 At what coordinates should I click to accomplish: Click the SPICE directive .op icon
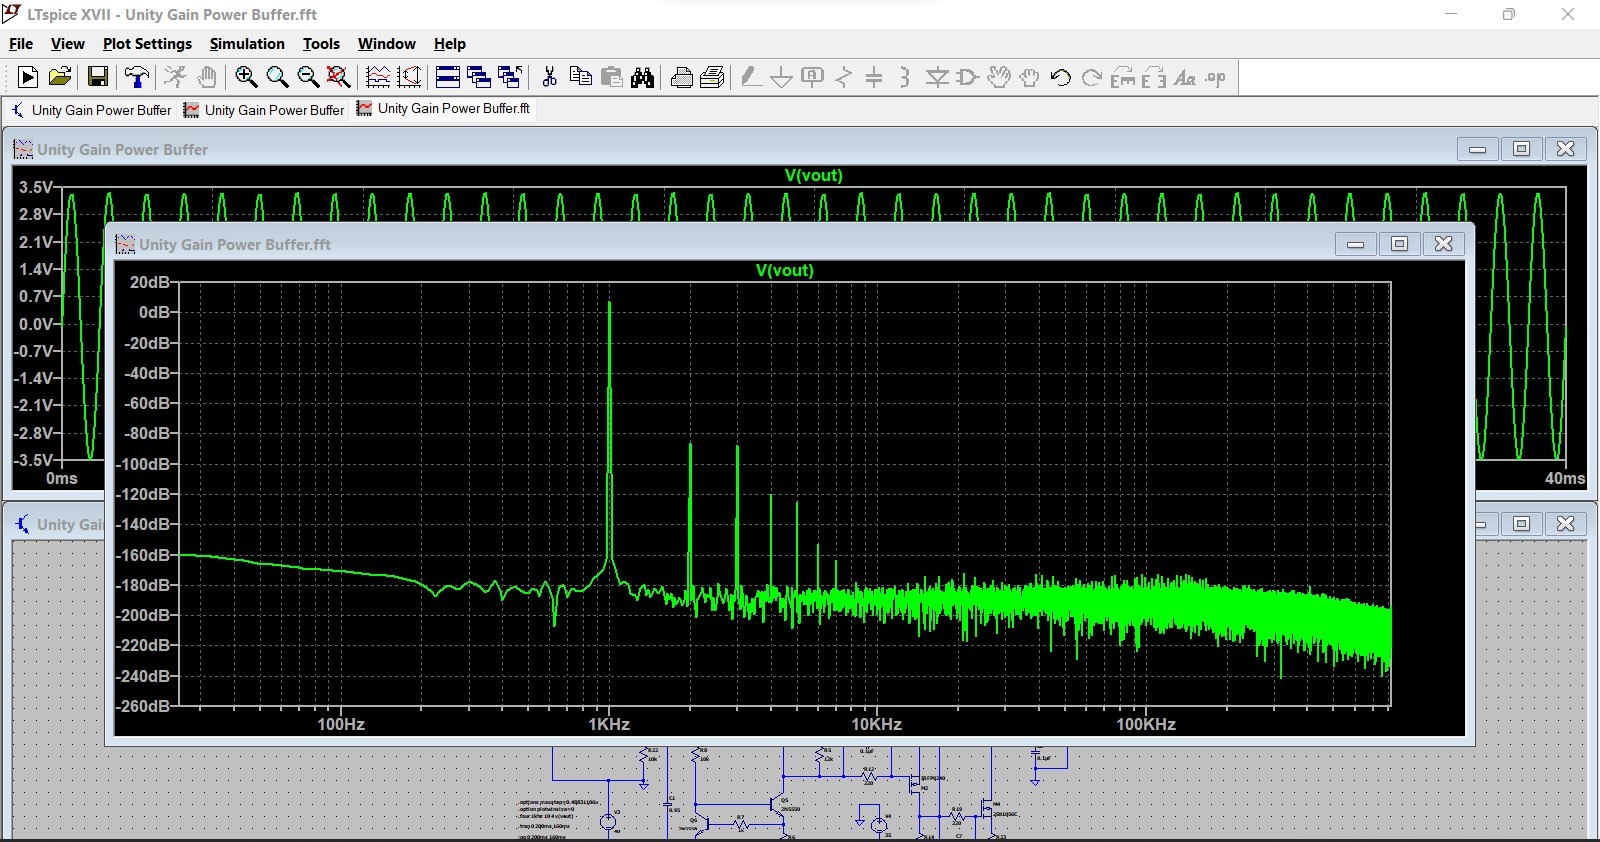pyautogui.click(x=1216, y=77)
